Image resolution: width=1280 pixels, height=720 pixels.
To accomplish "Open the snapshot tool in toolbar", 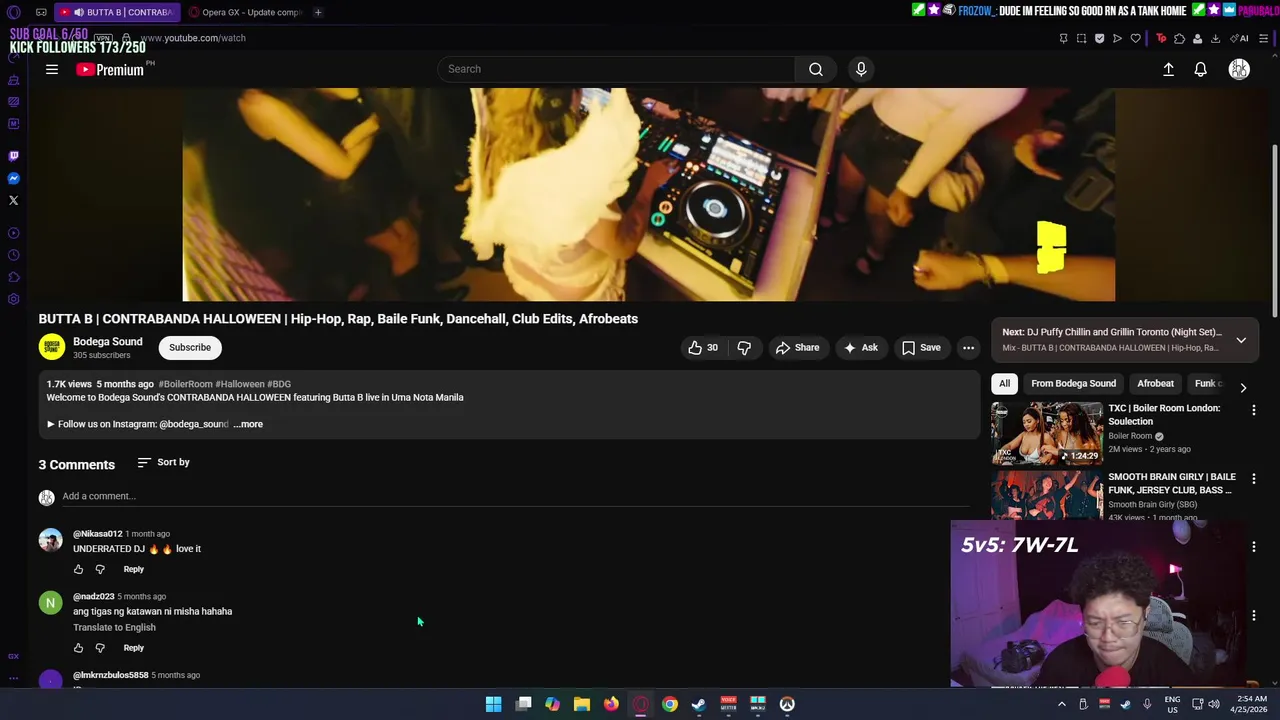I will click(x=1081, y=38).
